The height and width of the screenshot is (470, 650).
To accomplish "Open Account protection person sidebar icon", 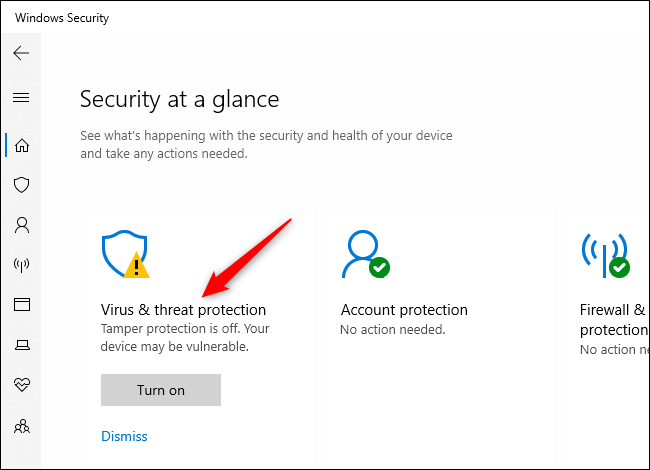I will click(21, 225).
